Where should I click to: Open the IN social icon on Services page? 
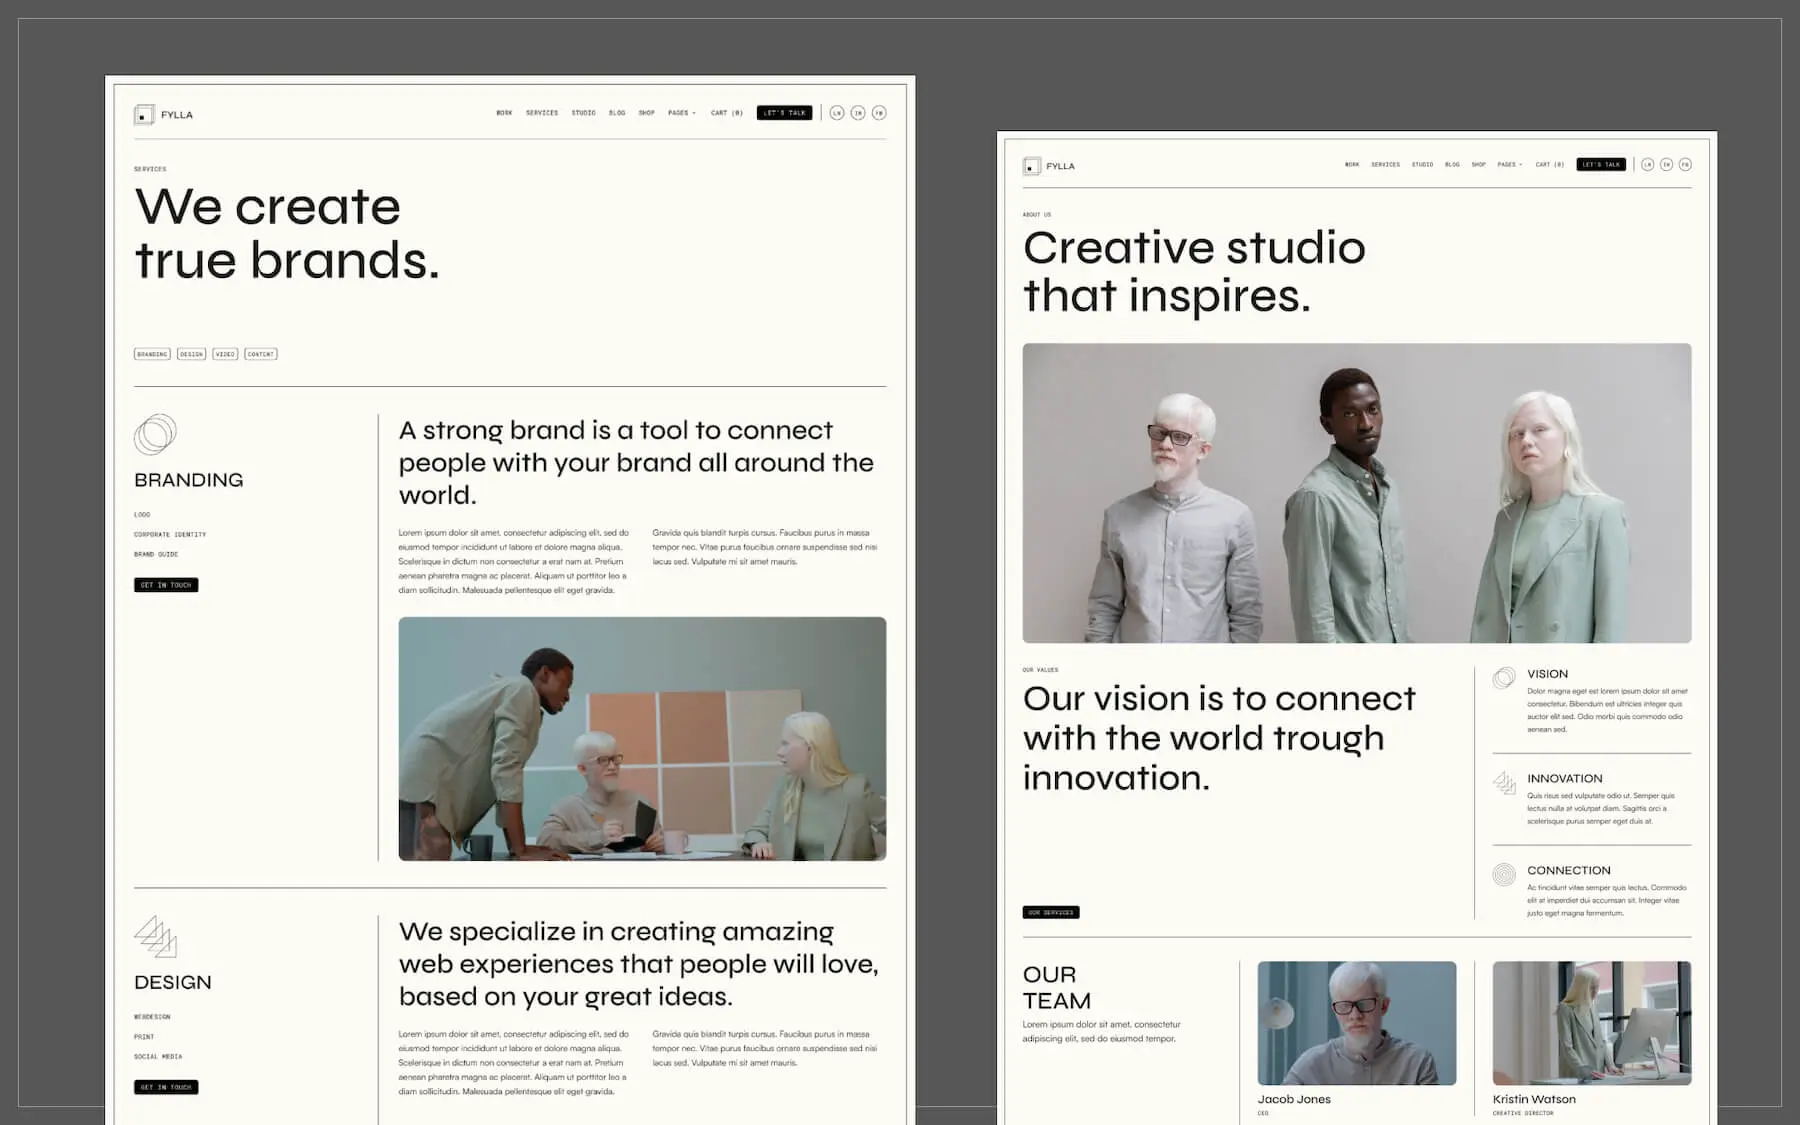click(x=858, y=113)
